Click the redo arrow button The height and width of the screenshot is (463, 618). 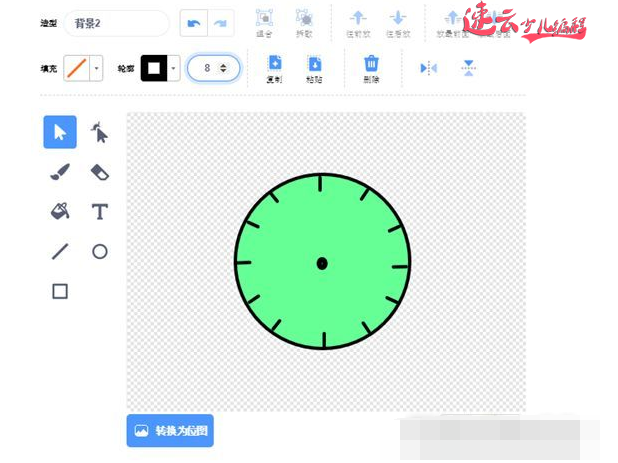(x=220, y=23)
